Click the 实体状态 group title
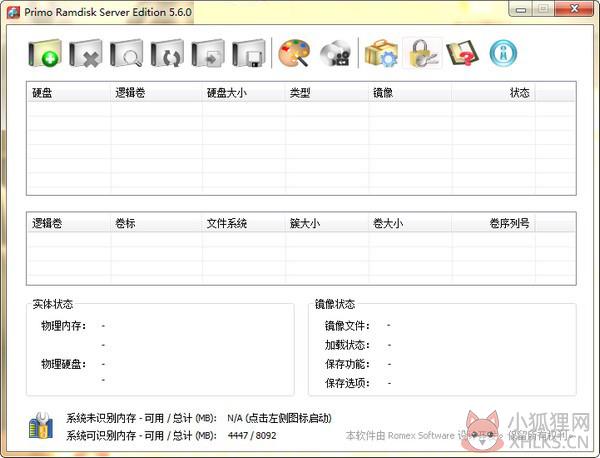600x458 pixels. 52,304
